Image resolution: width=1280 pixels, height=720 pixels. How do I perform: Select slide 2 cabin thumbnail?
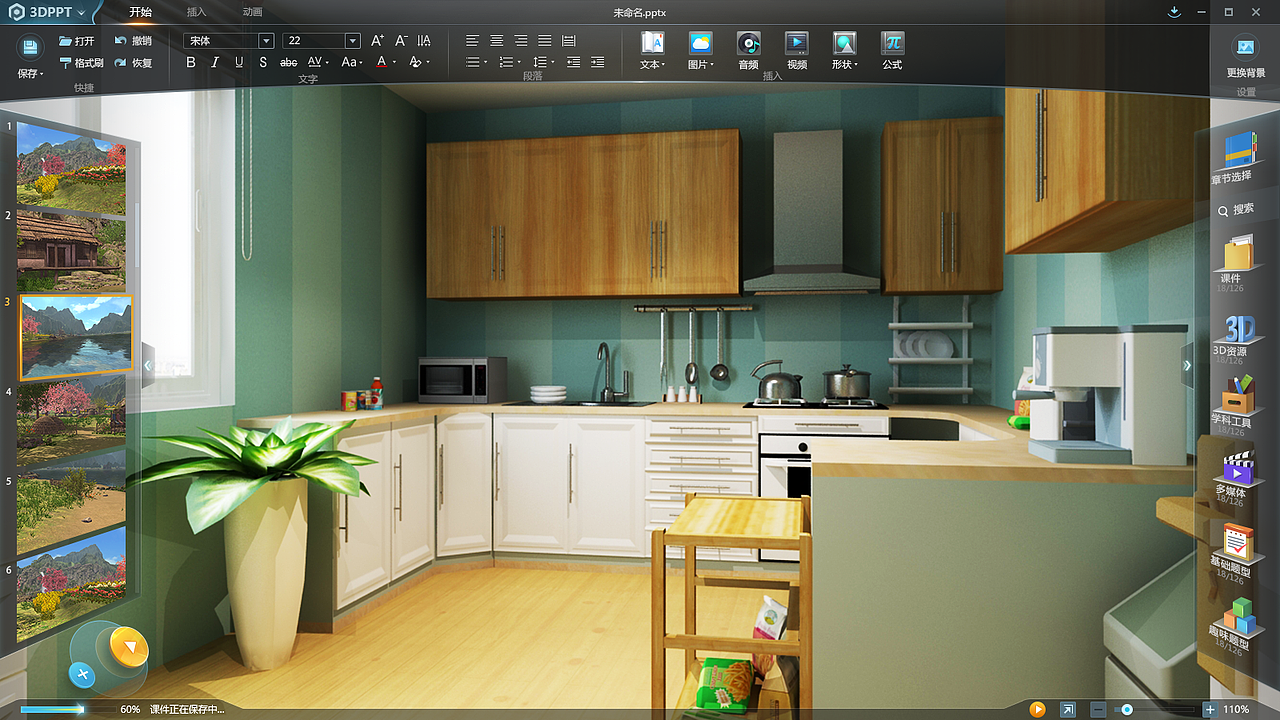tap(70, 249)
